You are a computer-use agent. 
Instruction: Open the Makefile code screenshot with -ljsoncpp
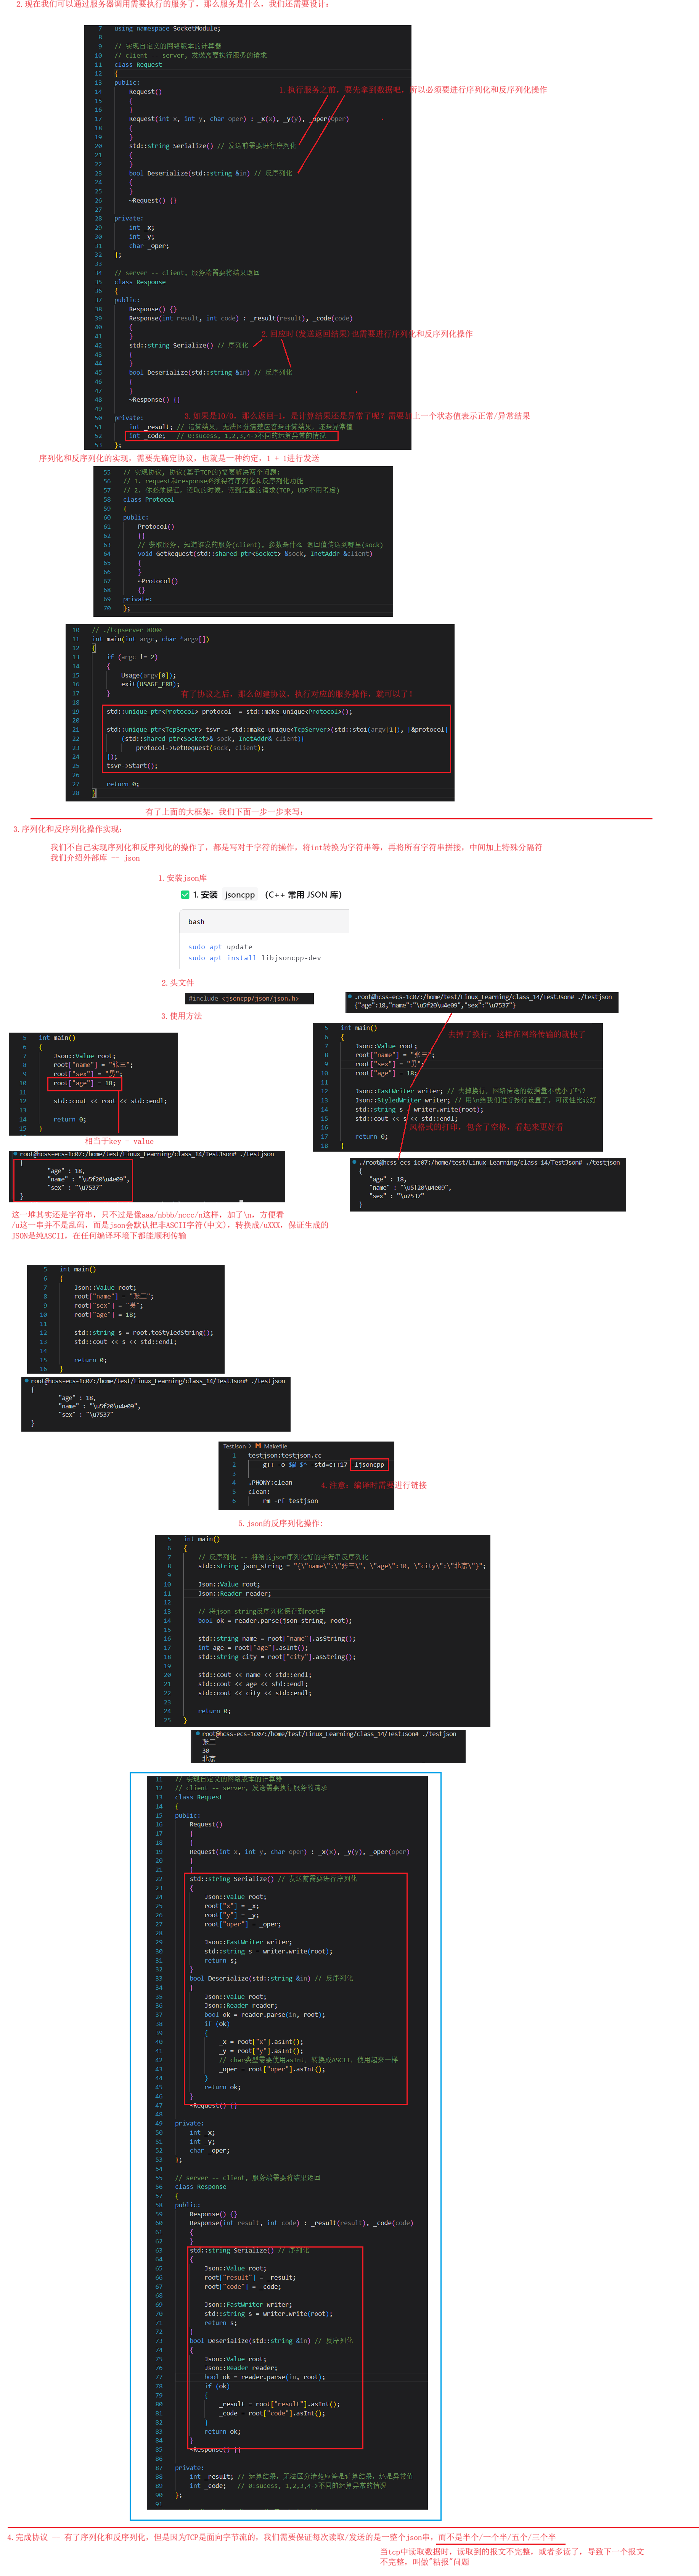coord(306,1475)
